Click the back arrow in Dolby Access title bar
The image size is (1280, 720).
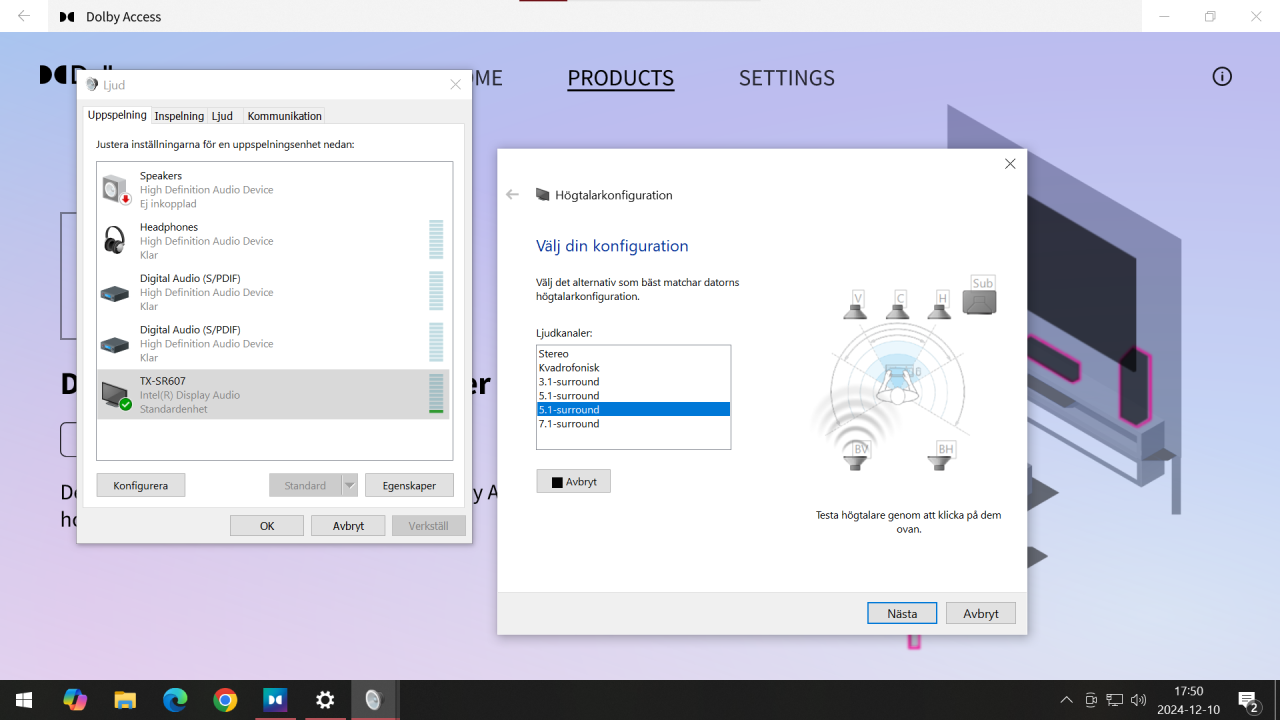pyautogui.click(x=24, y=16)
